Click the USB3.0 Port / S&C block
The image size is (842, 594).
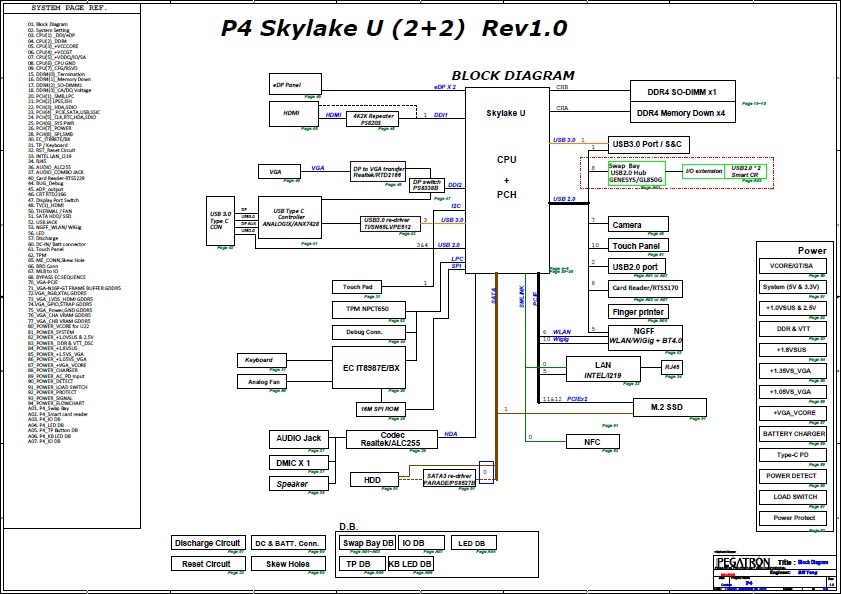pos(648,144)
